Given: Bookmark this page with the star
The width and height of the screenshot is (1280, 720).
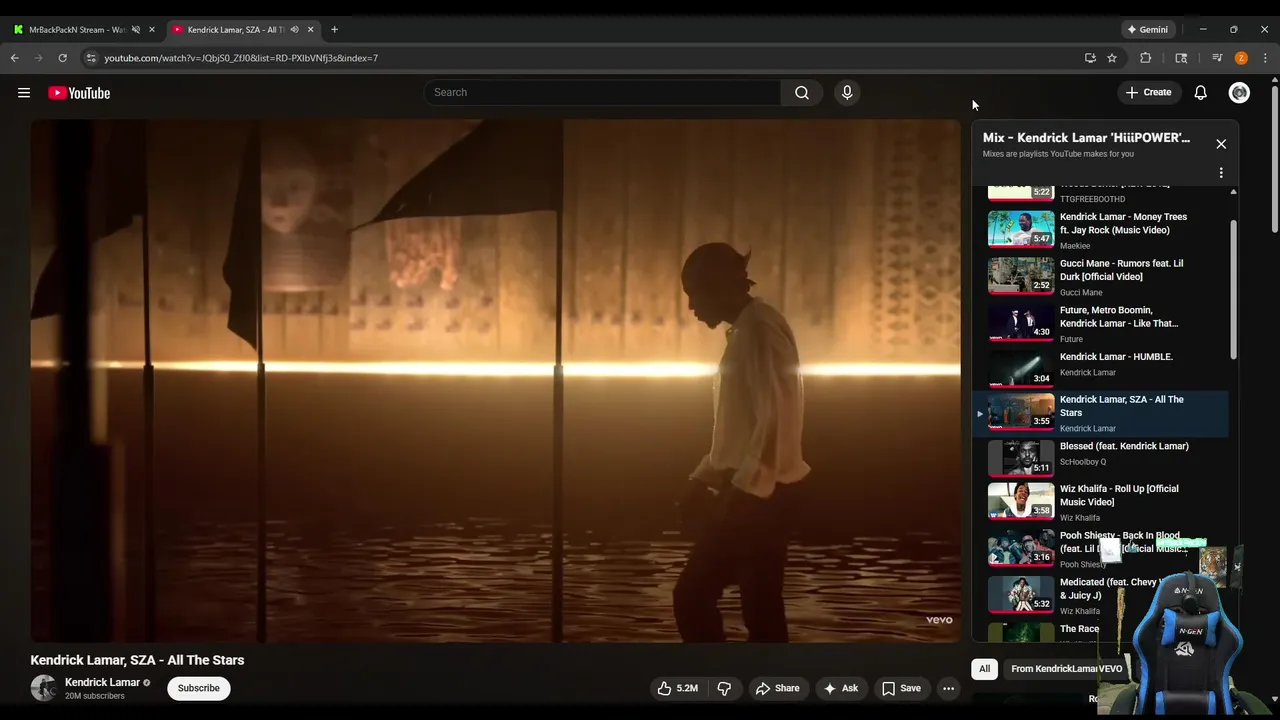Looking at the screenshot, I should [1112, 58].
